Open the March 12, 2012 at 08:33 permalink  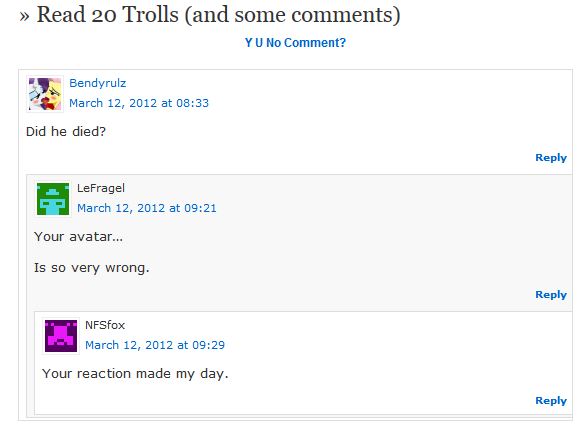pyautogui.click(x=139, y=103)
